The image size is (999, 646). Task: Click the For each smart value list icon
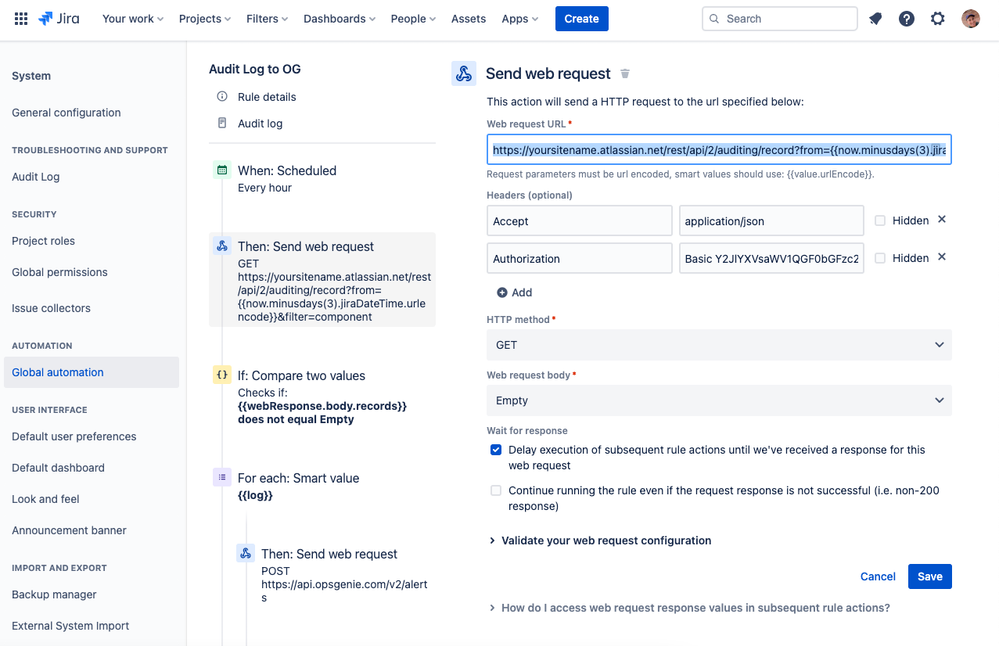(222, 477)
